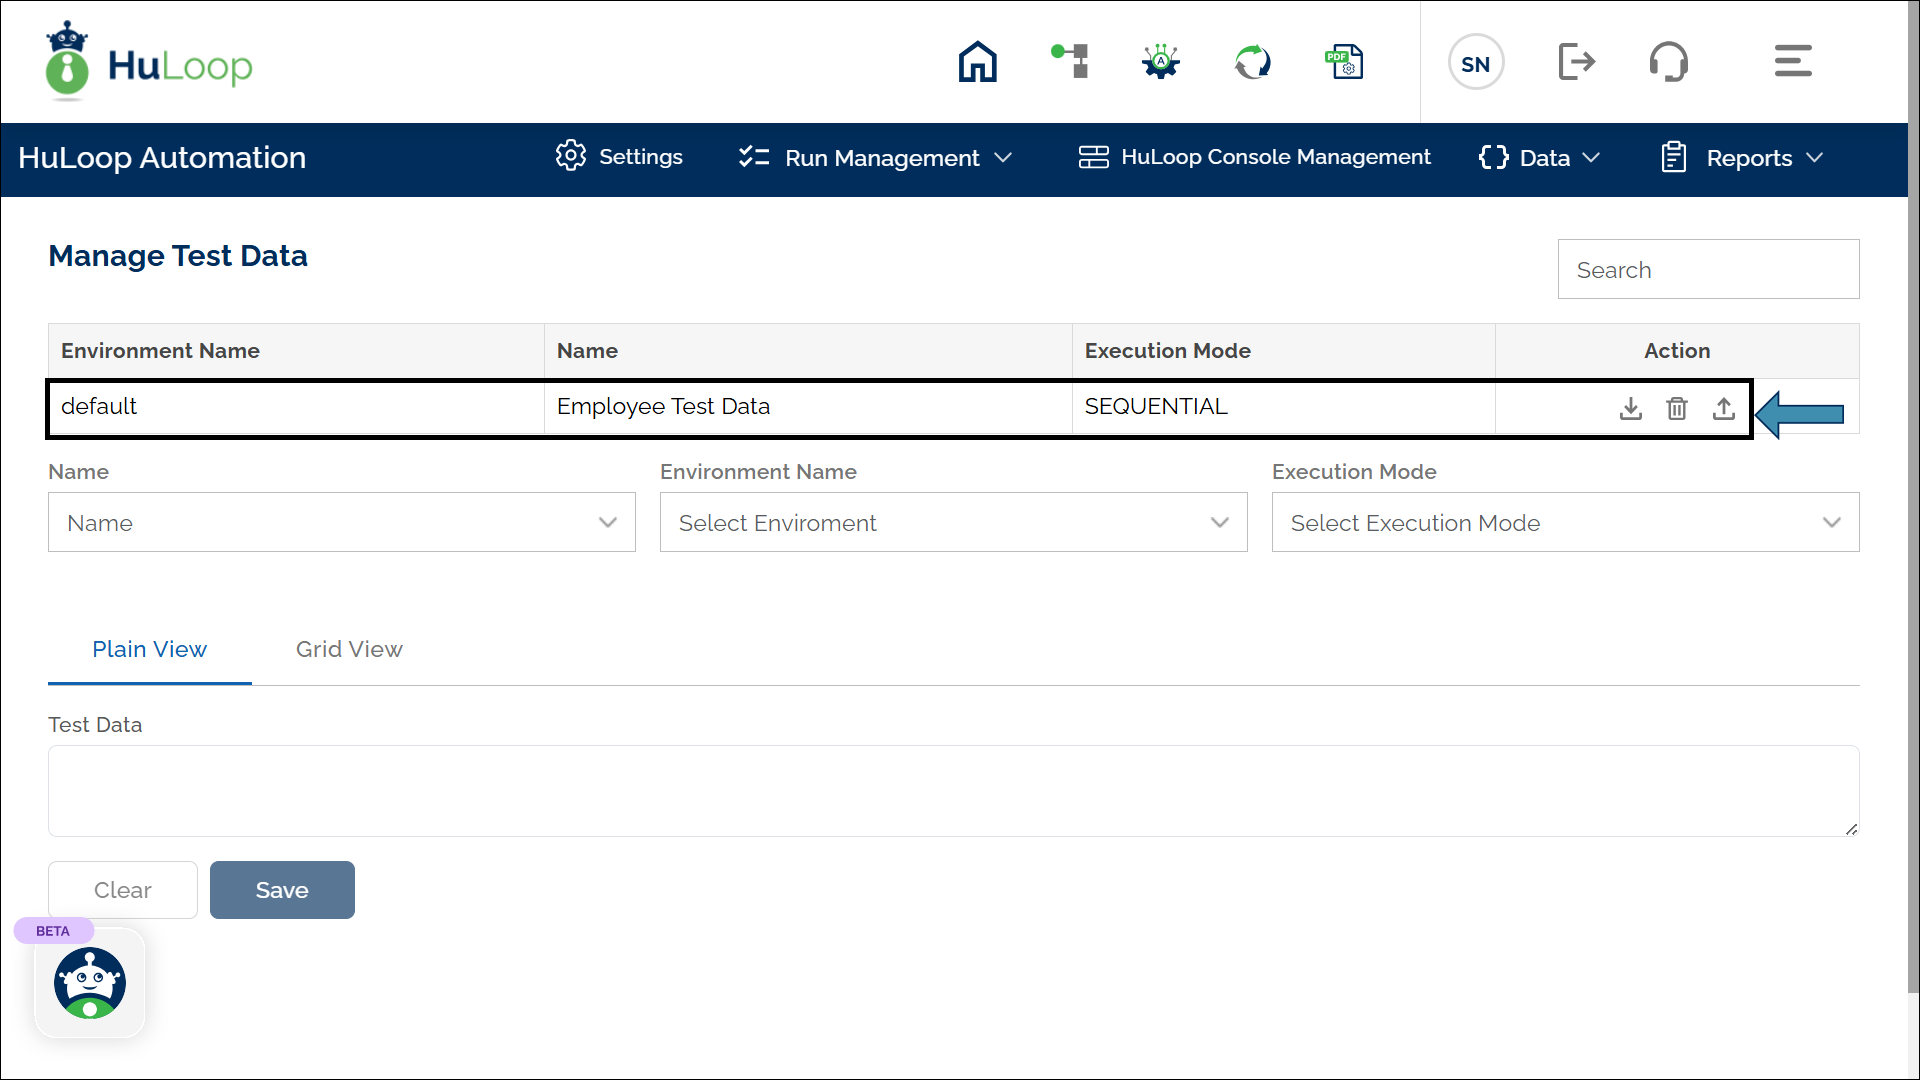This screenshot has width=1920, height=1080.
Task: Open Run Management menu
Action: tap(876, 158)
